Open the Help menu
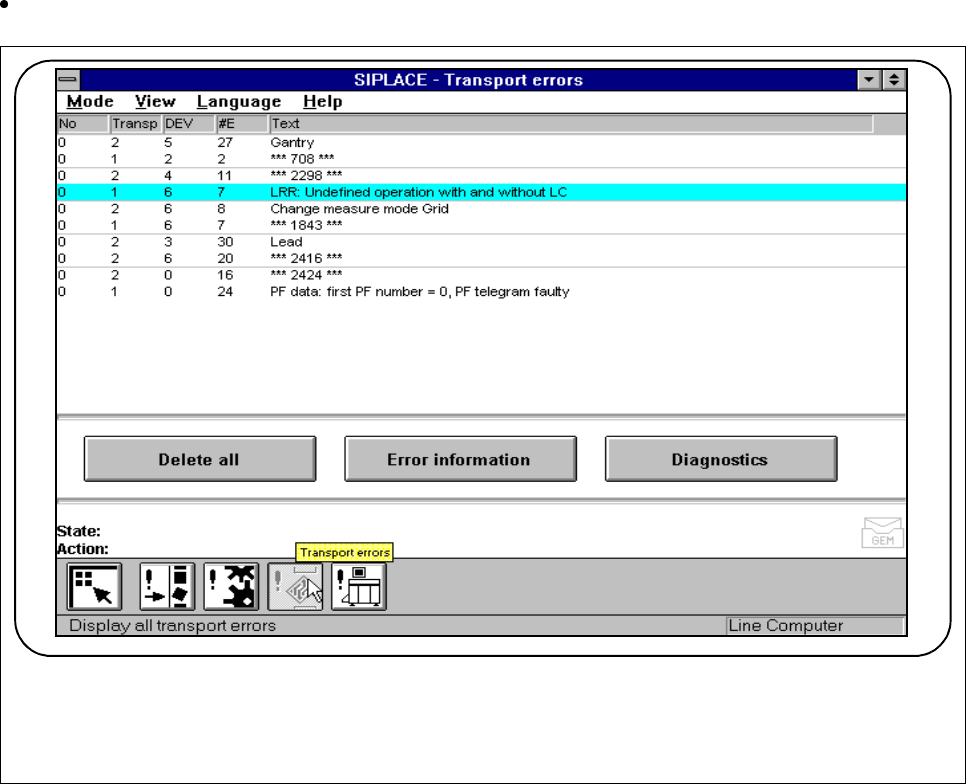966x784 pixels. tap(322, 102)
